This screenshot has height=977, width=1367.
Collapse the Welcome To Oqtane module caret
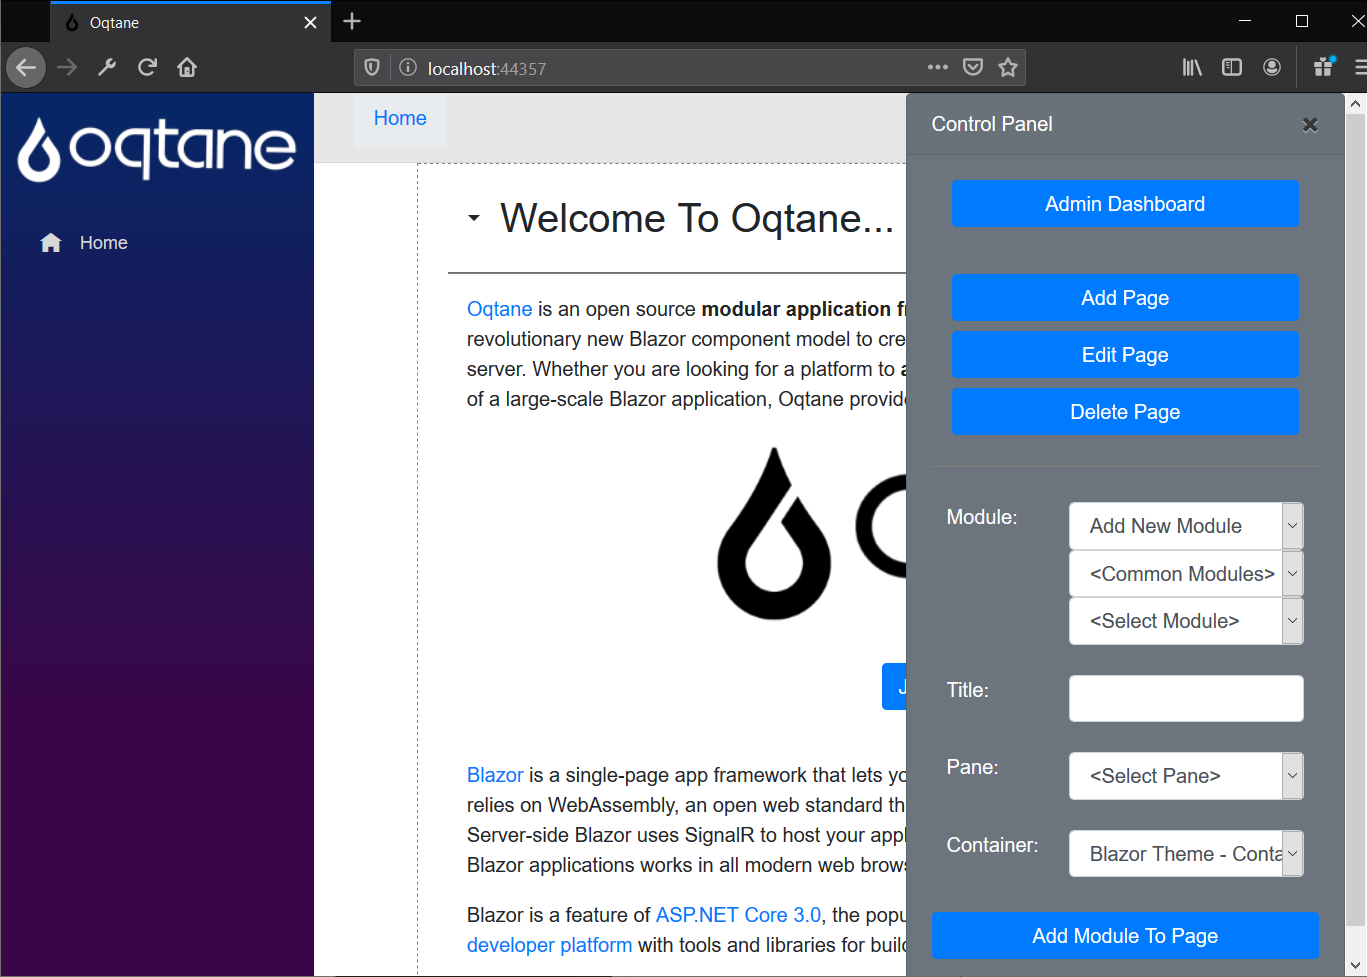tap(474, 218)
